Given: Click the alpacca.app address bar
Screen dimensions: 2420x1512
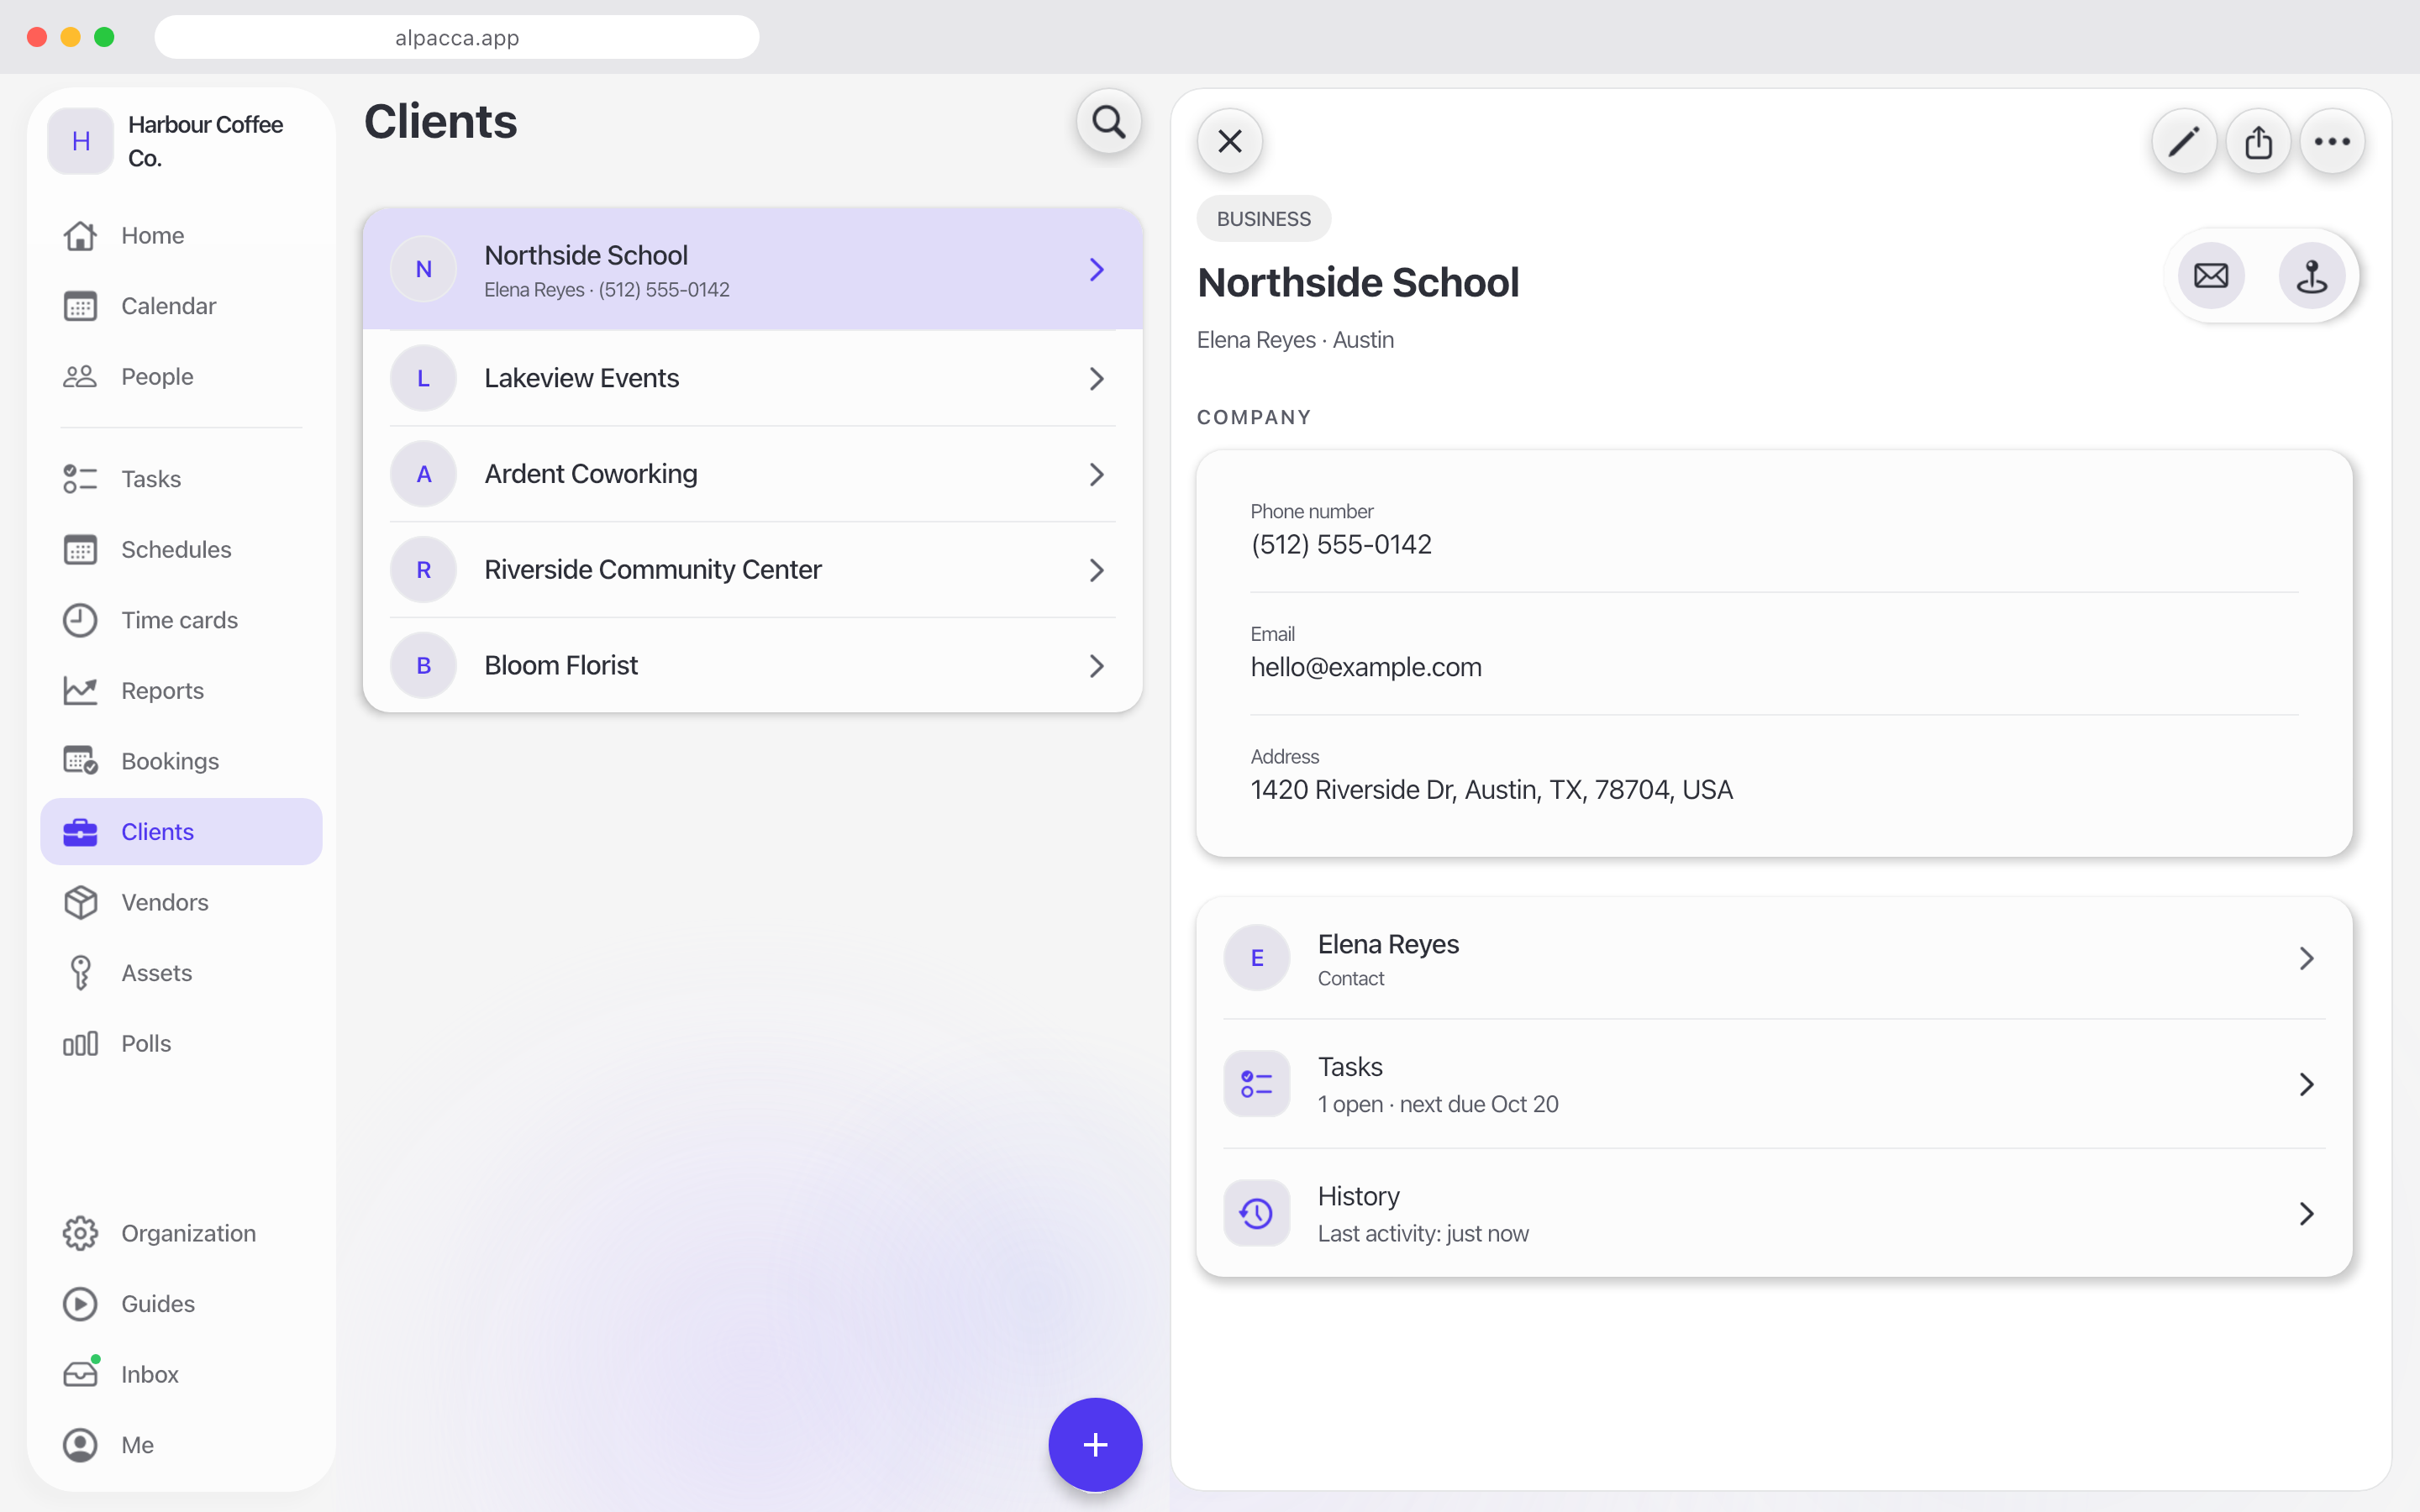Looking at the screenshot, I should coord(457,37).
